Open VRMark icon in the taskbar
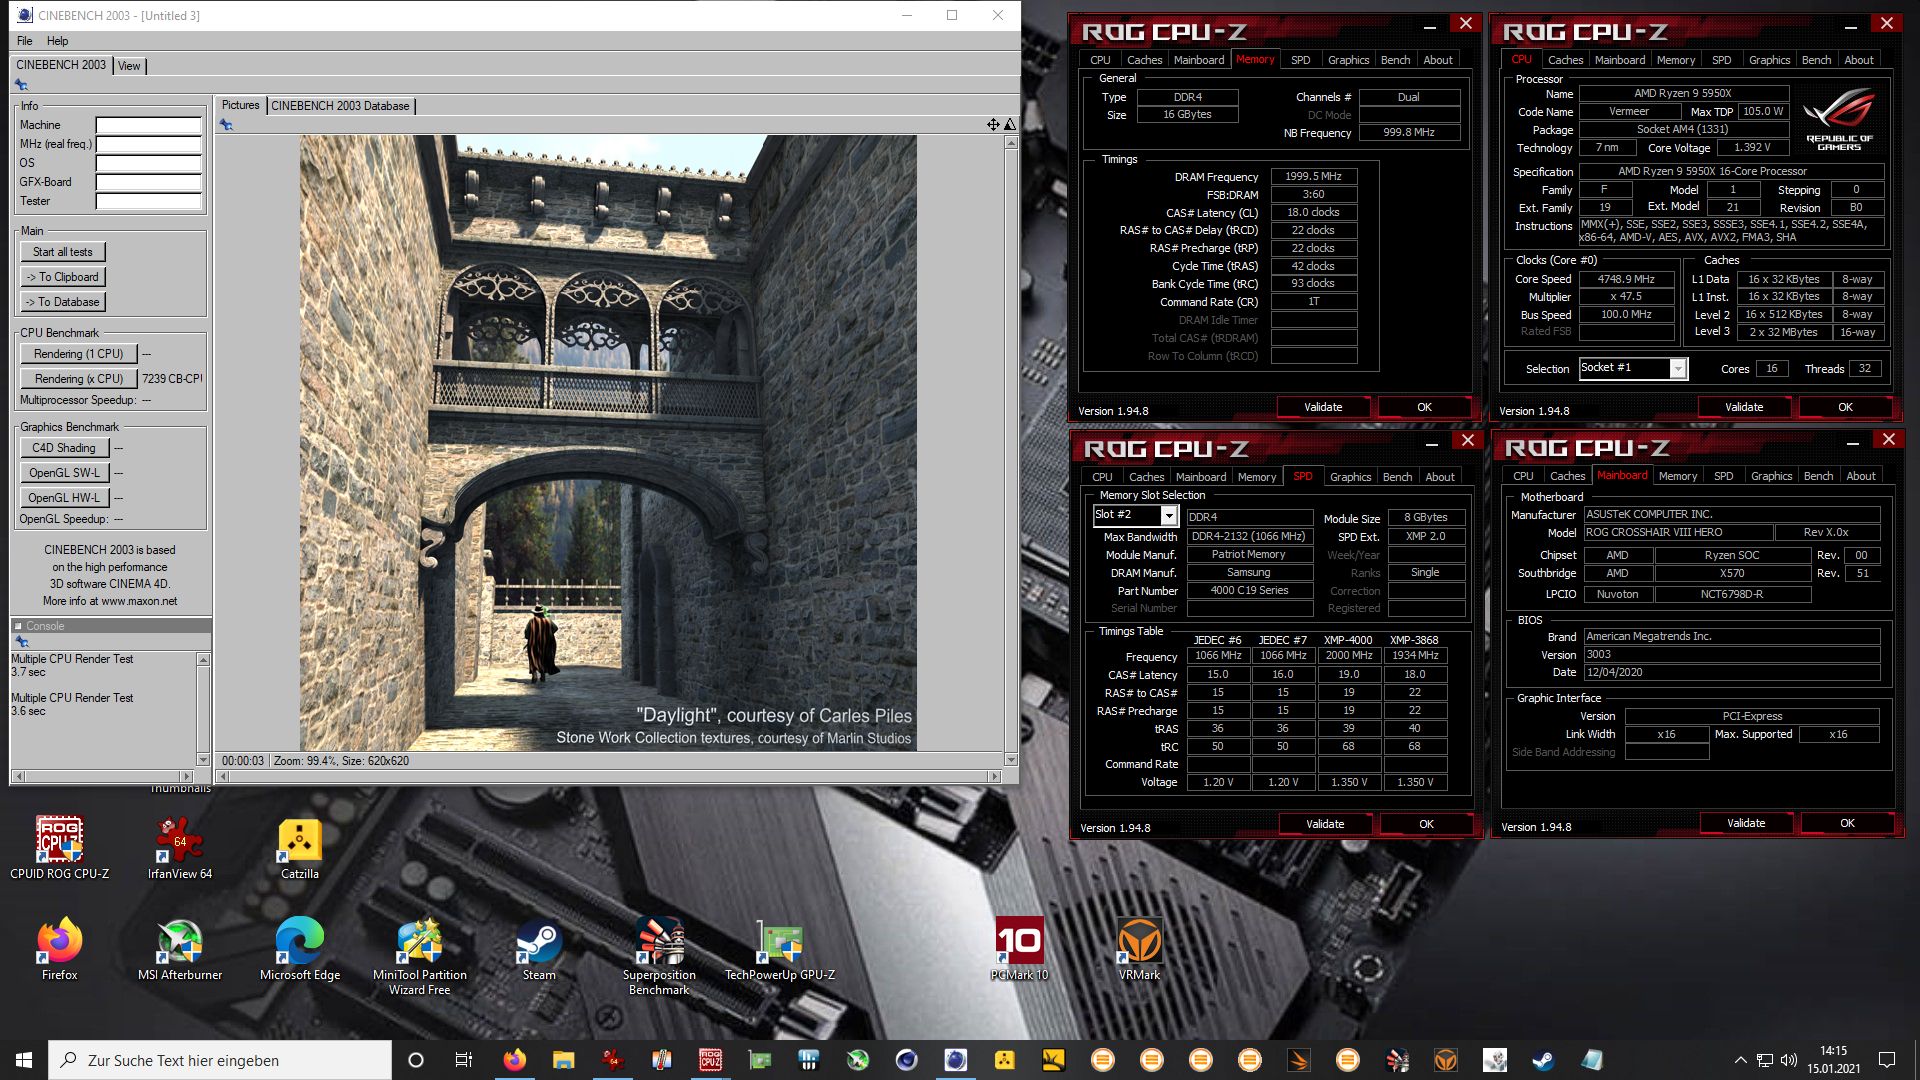1920x1080 pixels. [1445, 1060]
